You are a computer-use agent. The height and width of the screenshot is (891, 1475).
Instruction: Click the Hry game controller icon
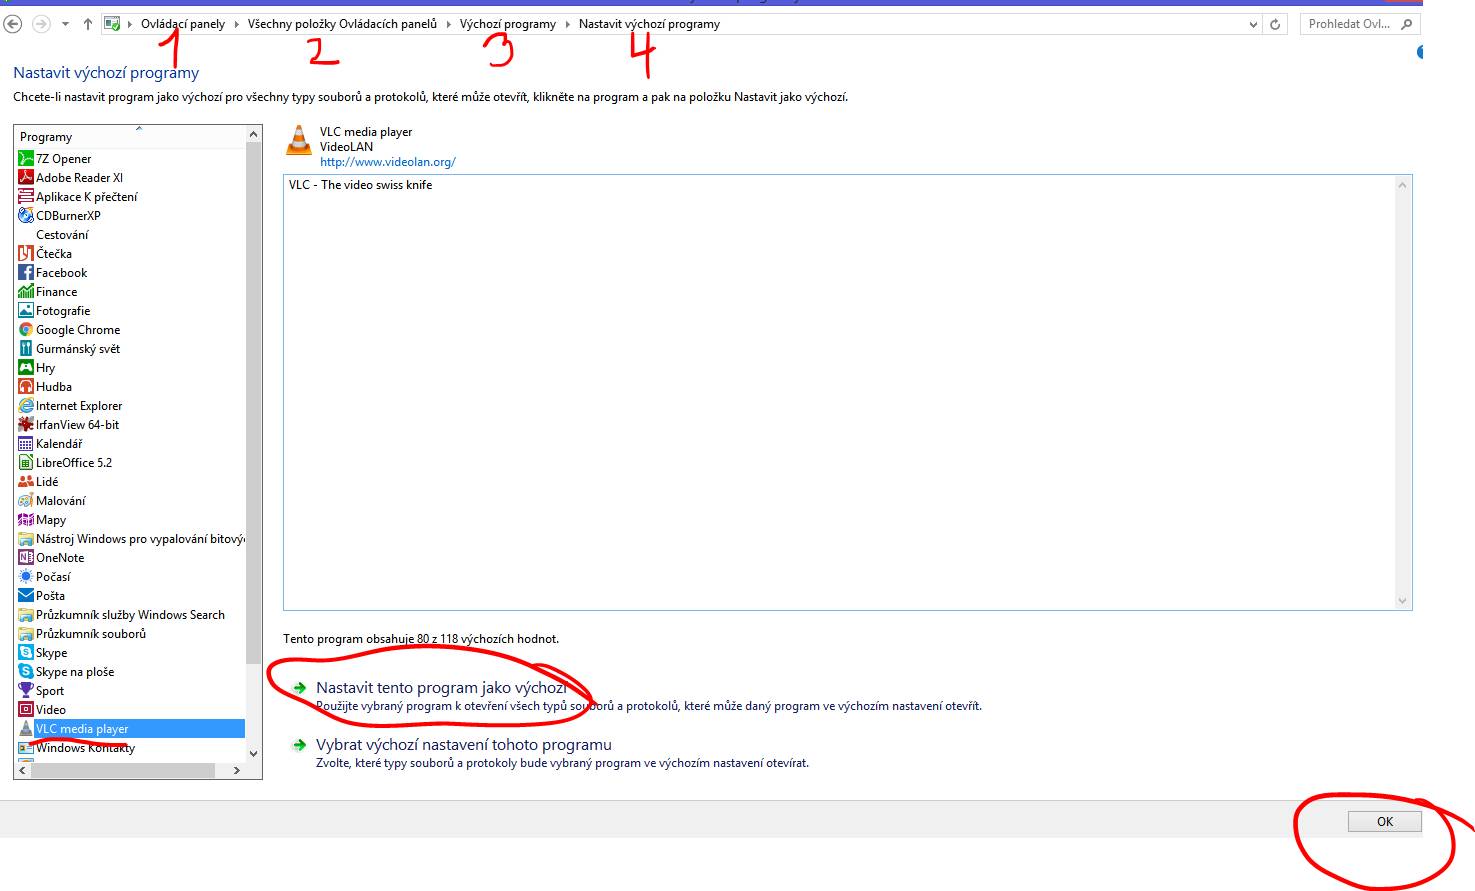coord(26,367)
